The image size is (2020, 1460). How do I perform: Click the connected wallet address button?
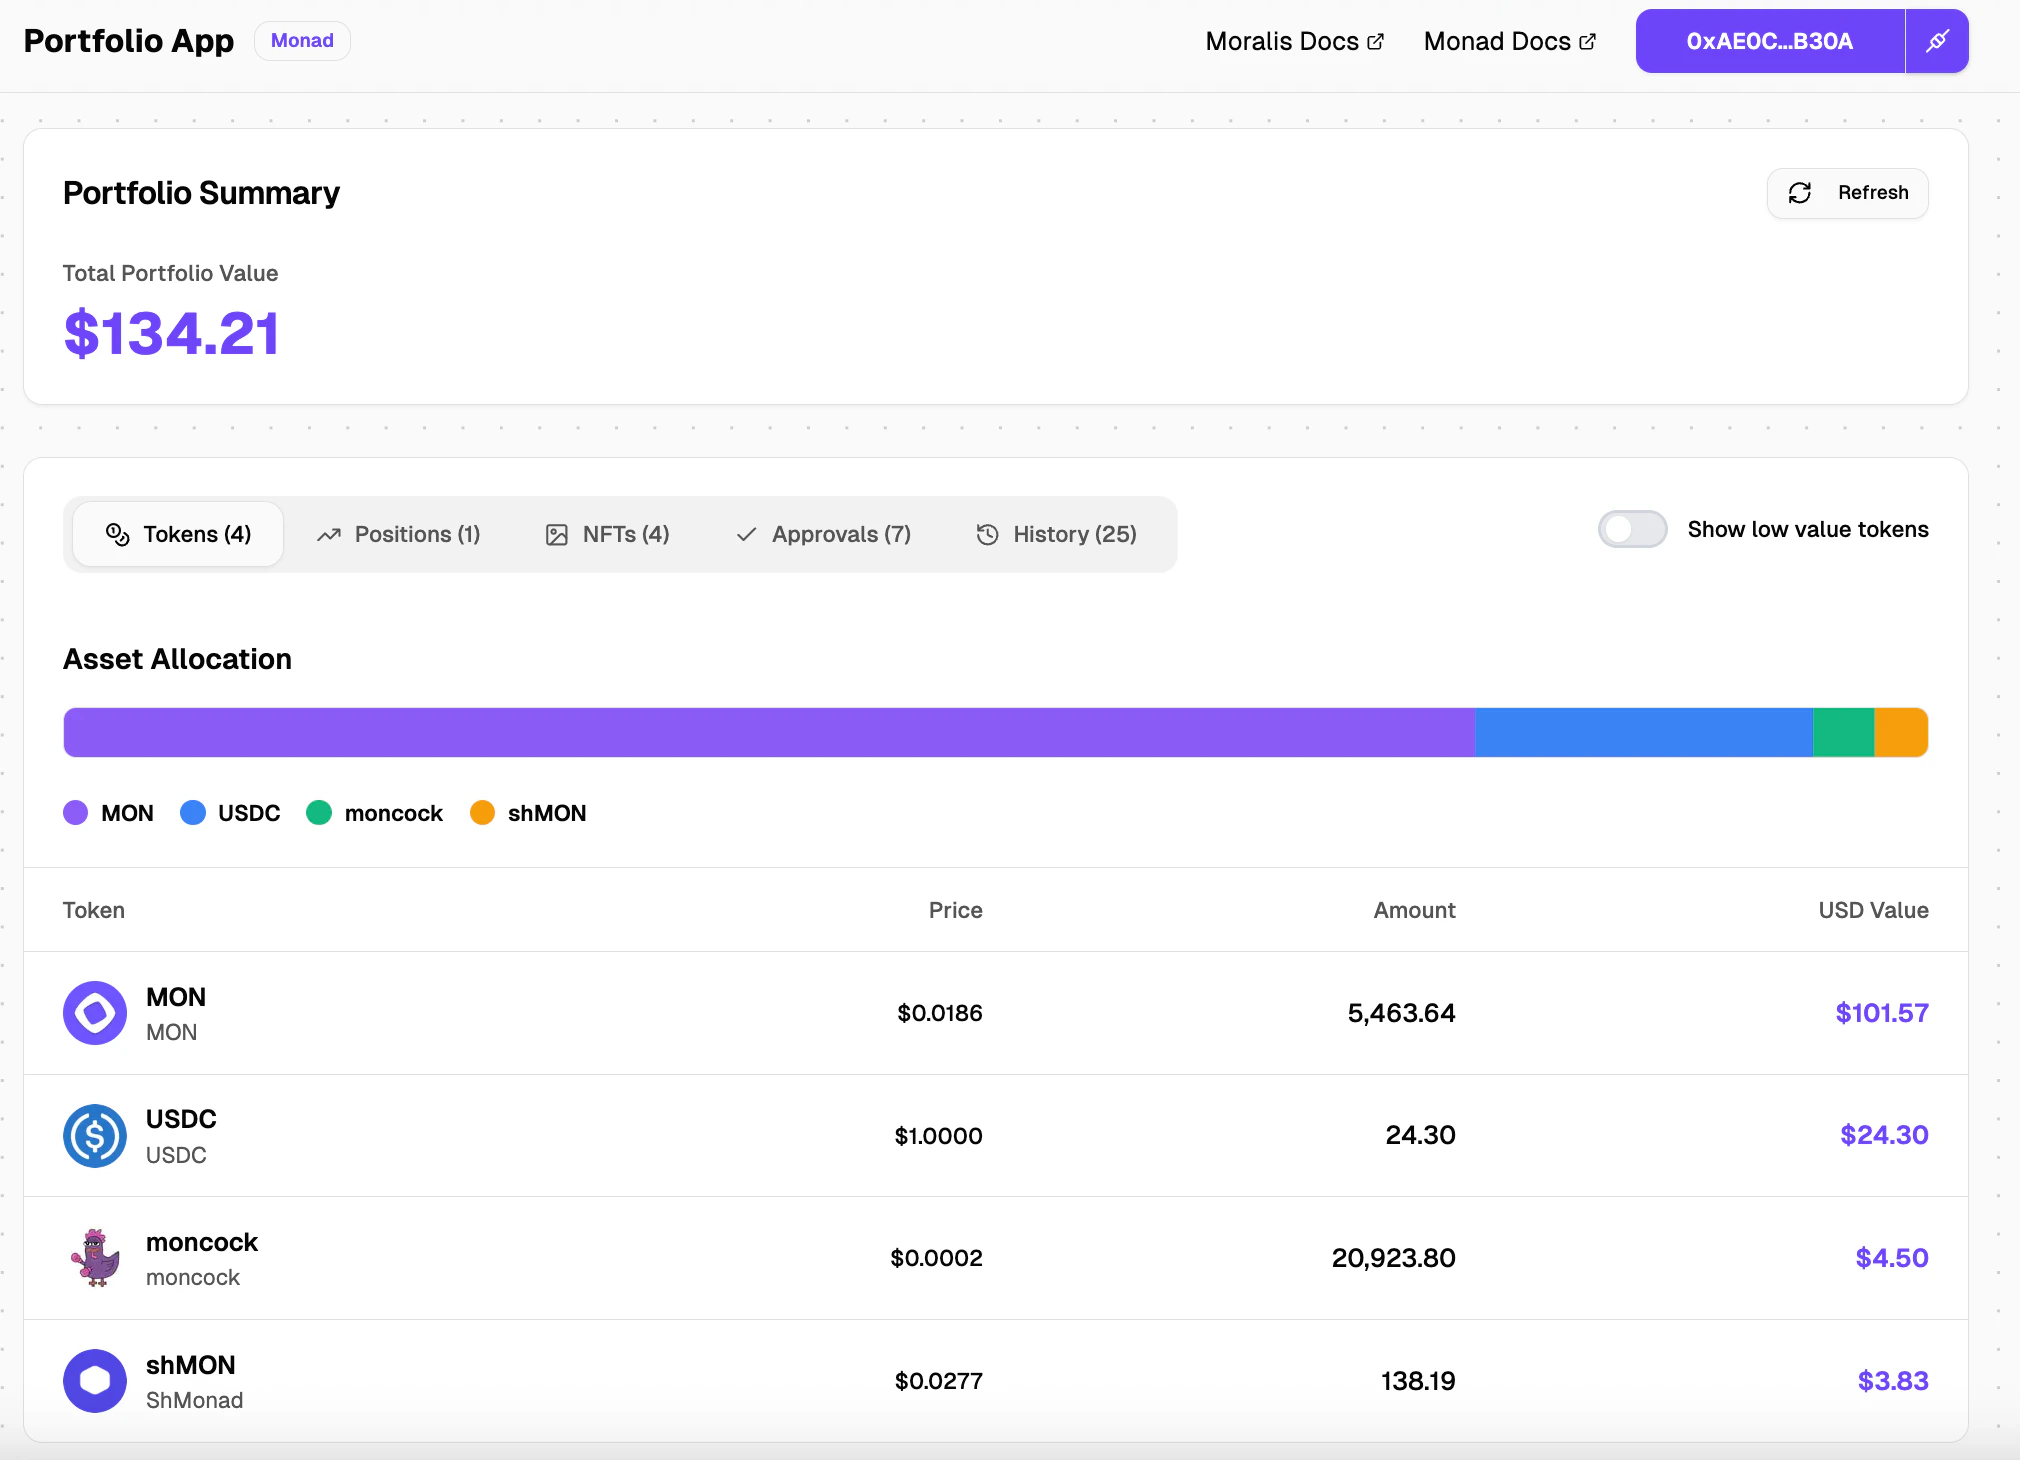[1768, 41]
